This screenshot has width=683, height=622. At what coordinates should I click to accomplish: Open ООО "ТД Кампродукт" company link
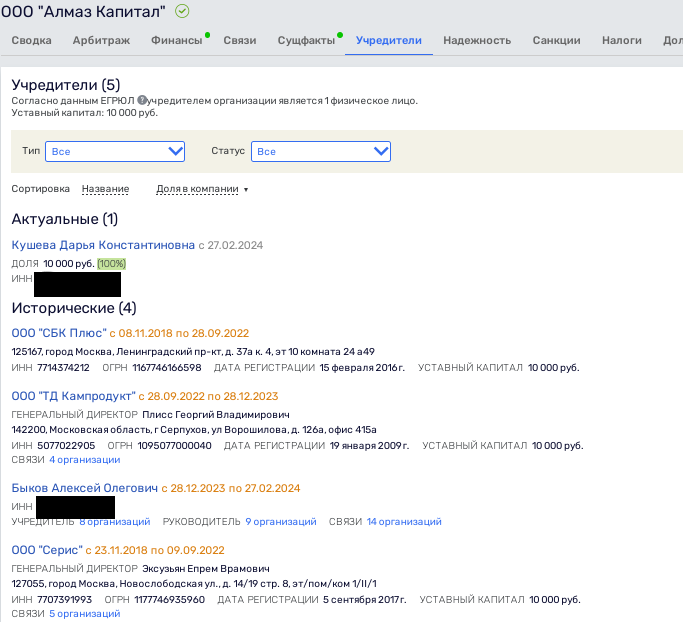tap(74, 396)
